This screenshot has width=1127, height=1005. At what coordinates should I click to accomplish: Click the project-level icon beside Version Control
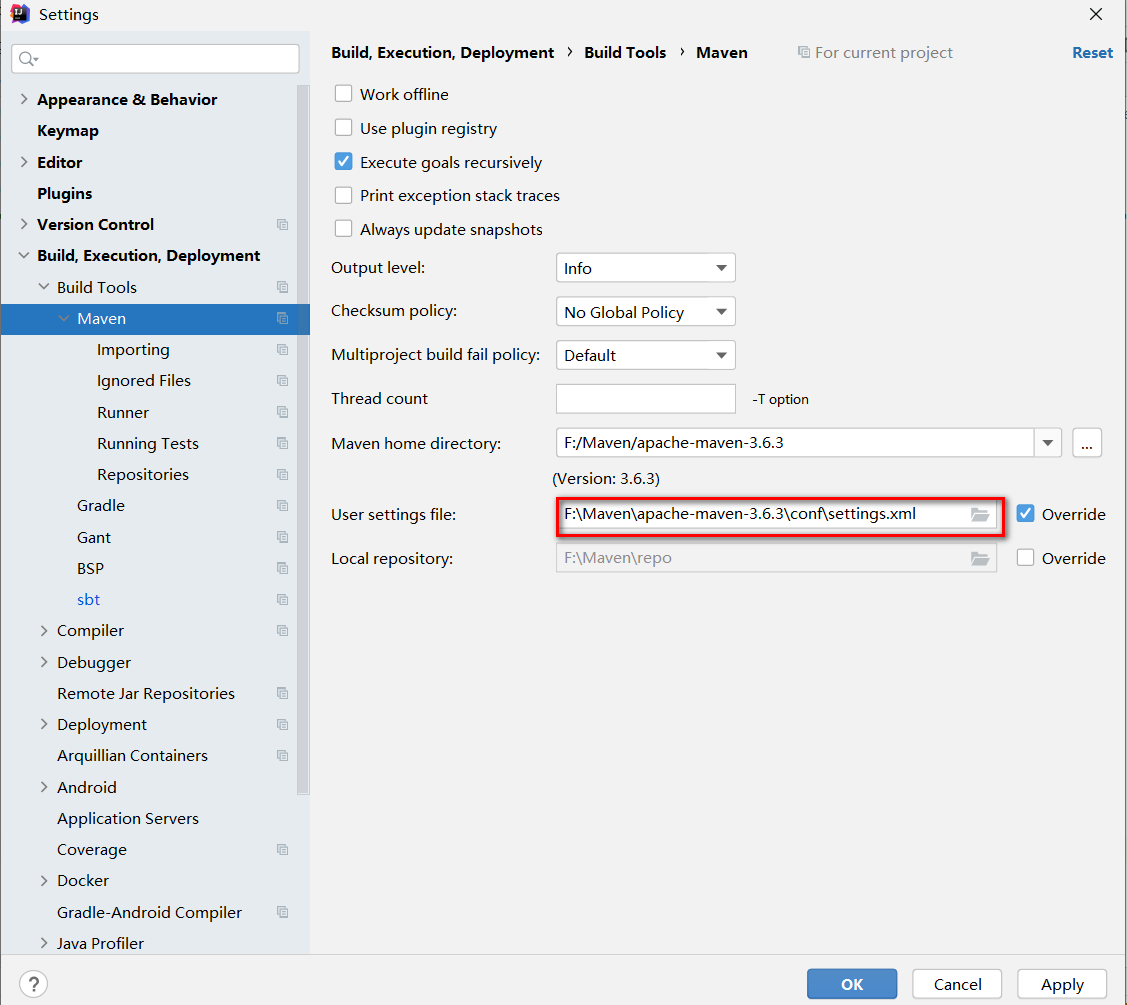click(282, 224)
